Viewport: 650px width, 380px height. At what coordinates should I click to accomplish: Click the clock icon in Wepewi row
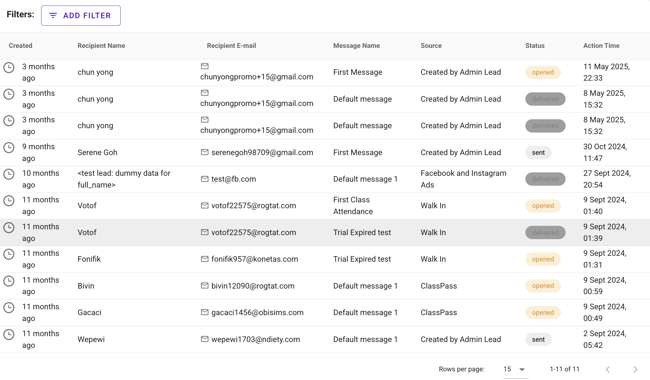pos(9,334)
